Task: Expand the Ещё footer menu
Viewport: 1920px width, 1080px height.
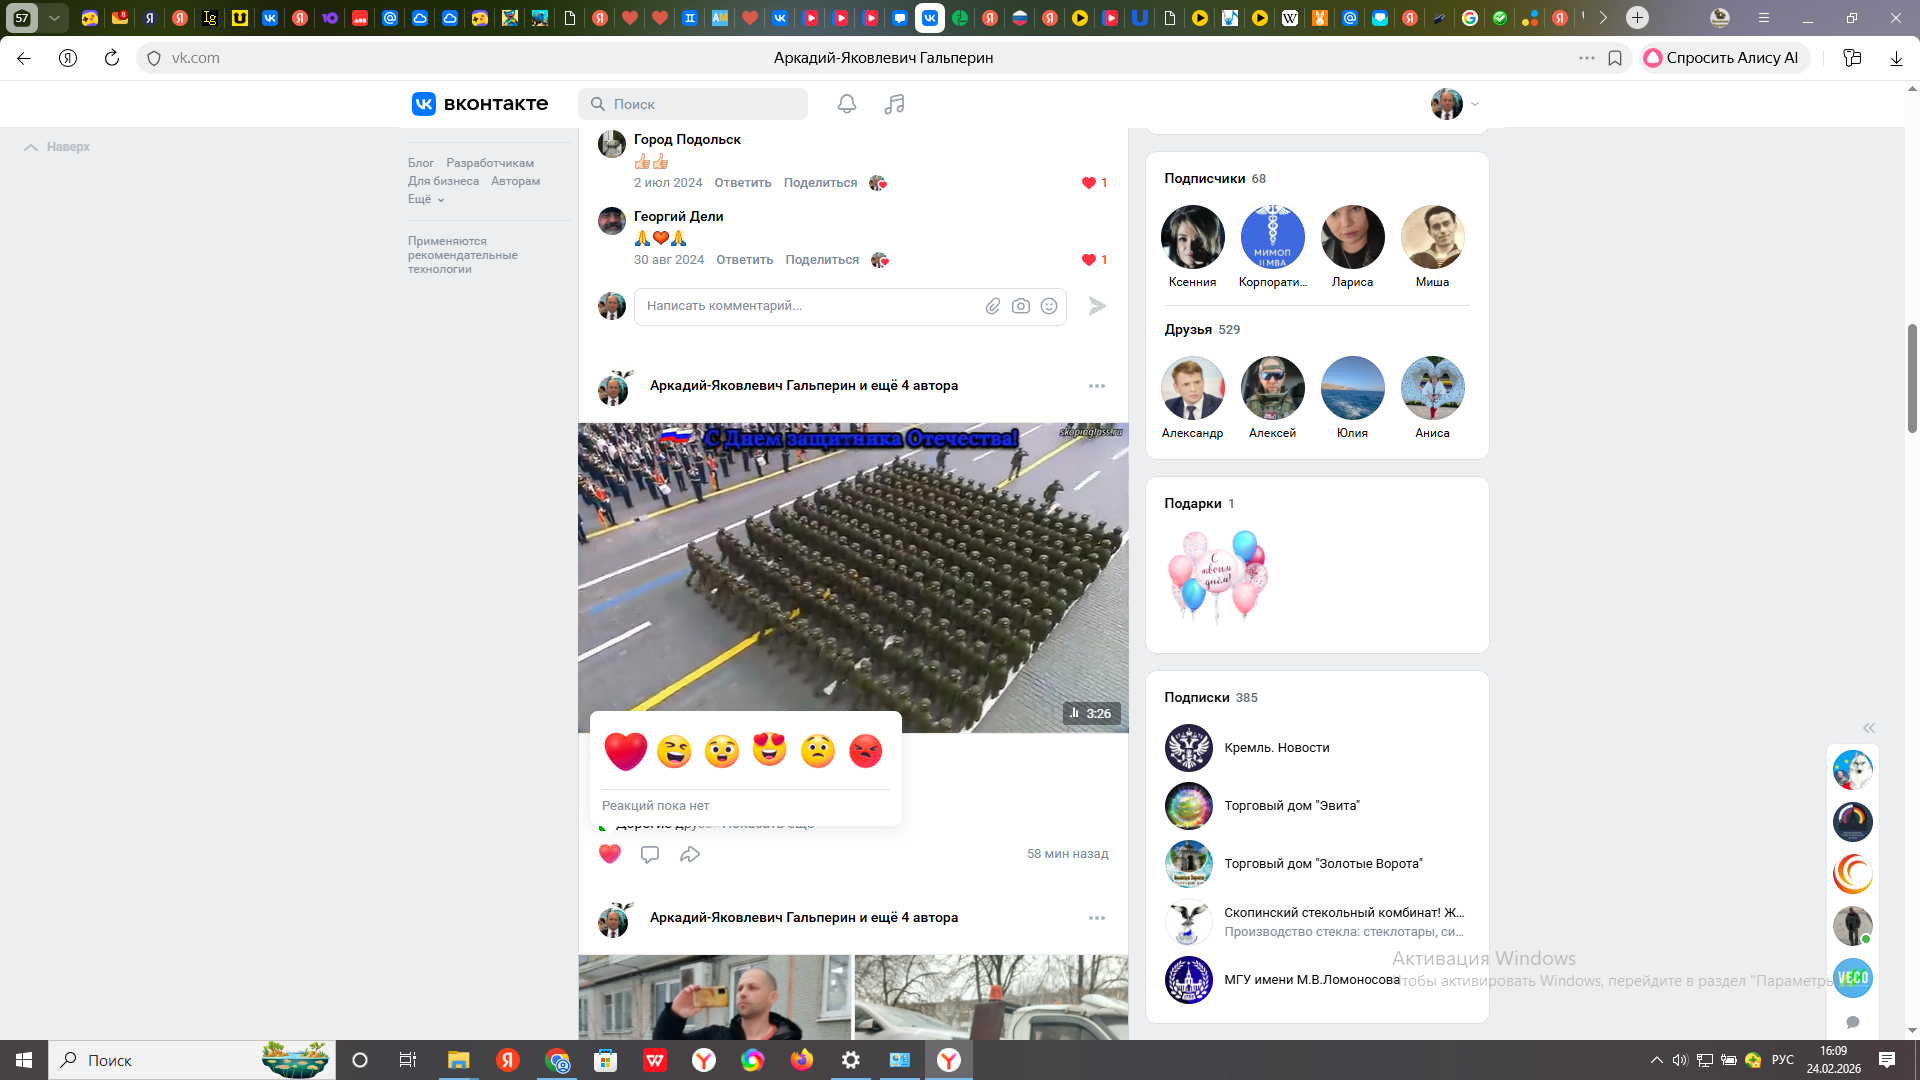Action: pyautogui.click(x=426, y=199)
